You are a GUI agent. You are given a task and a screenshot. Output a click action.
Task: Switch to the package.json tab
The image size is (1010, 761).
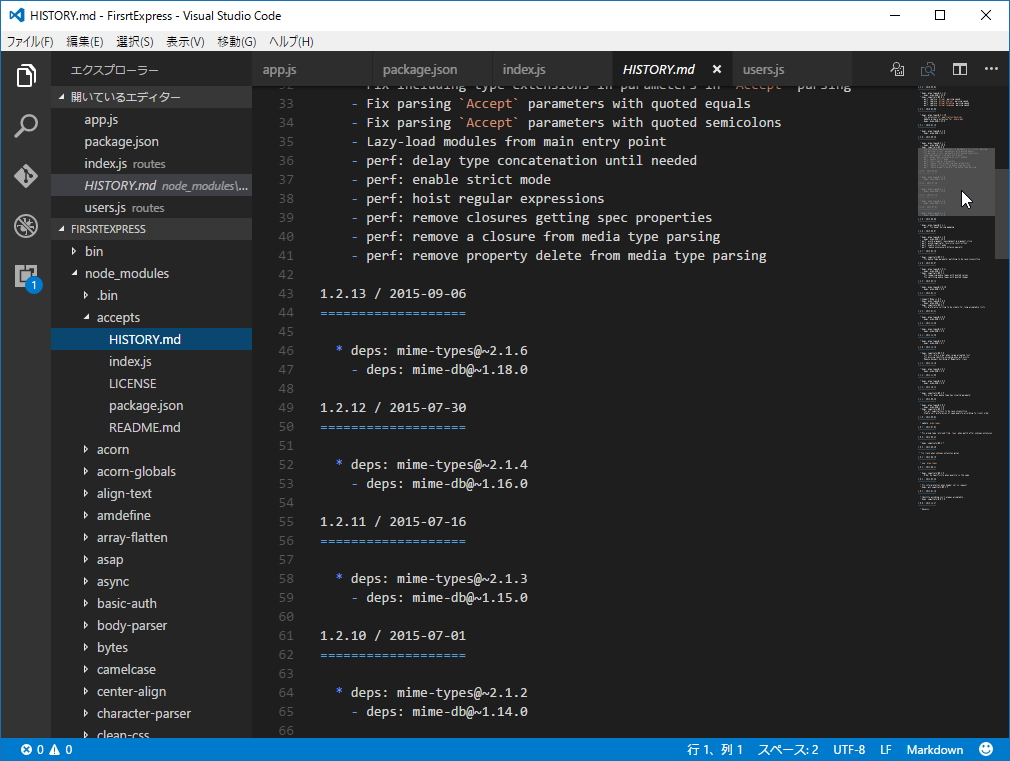point(432,69)
